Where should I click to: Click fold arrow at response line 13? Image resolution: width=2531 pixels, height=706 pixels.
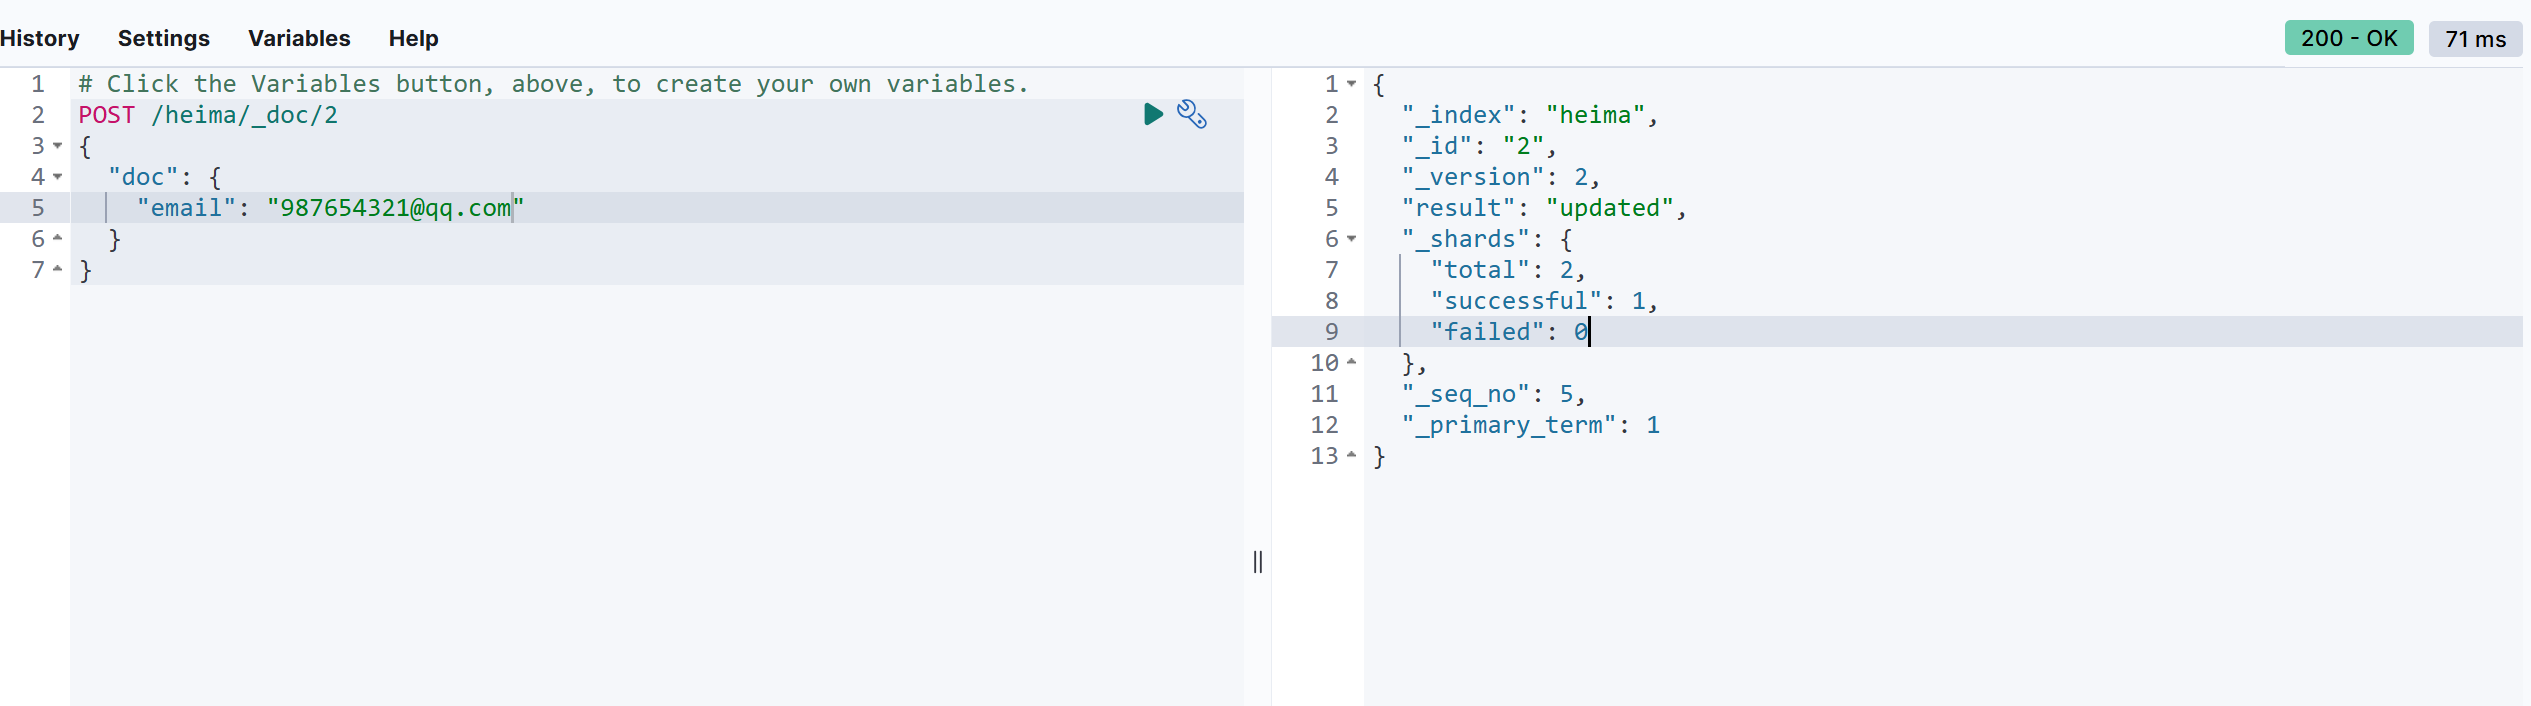(x=1352, y=456)
